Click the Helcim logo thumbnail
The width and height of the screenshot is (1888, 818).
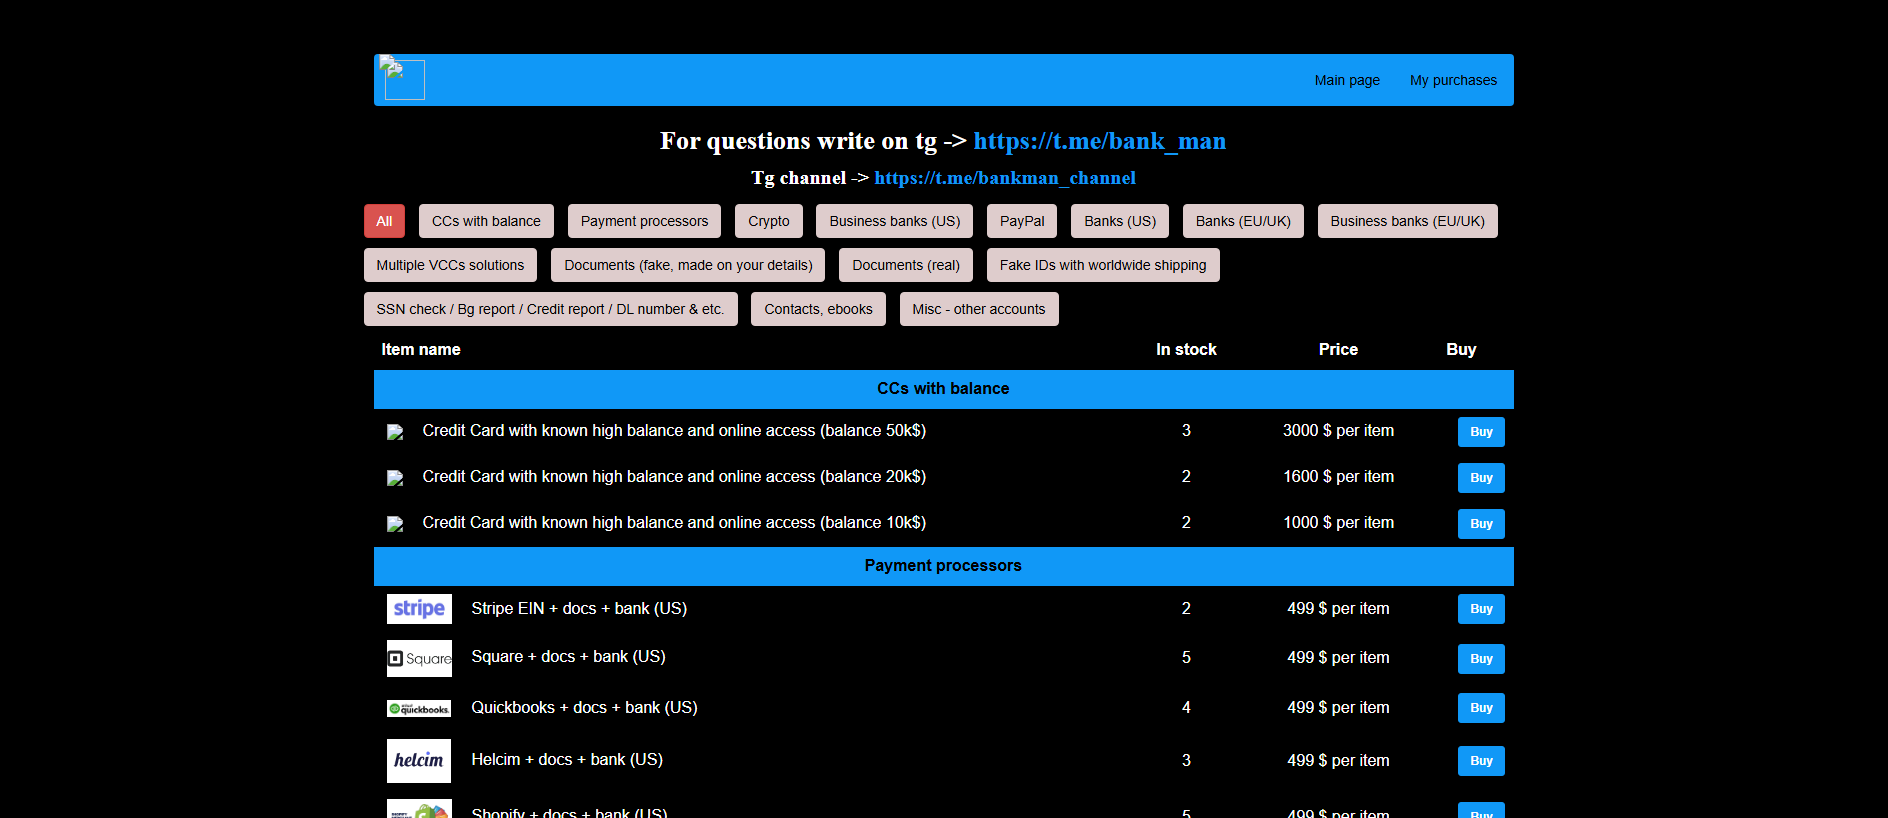point(419,761)
